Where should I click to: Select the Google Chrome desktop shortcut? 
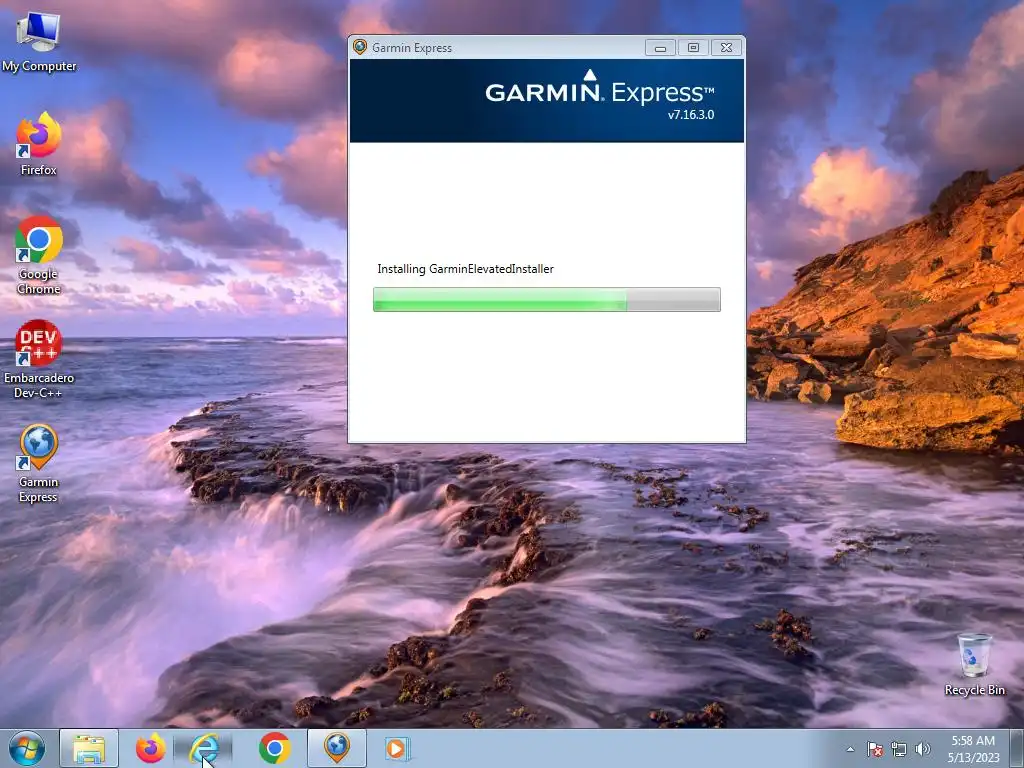click(39, 255)
